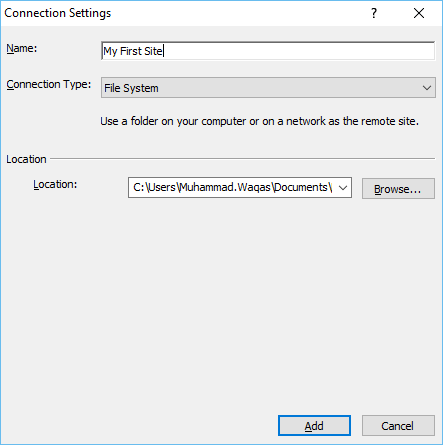Viewport: 443px width, 445px height.
Task: Click the empty area below Location
Action: (x=221, y=300)
